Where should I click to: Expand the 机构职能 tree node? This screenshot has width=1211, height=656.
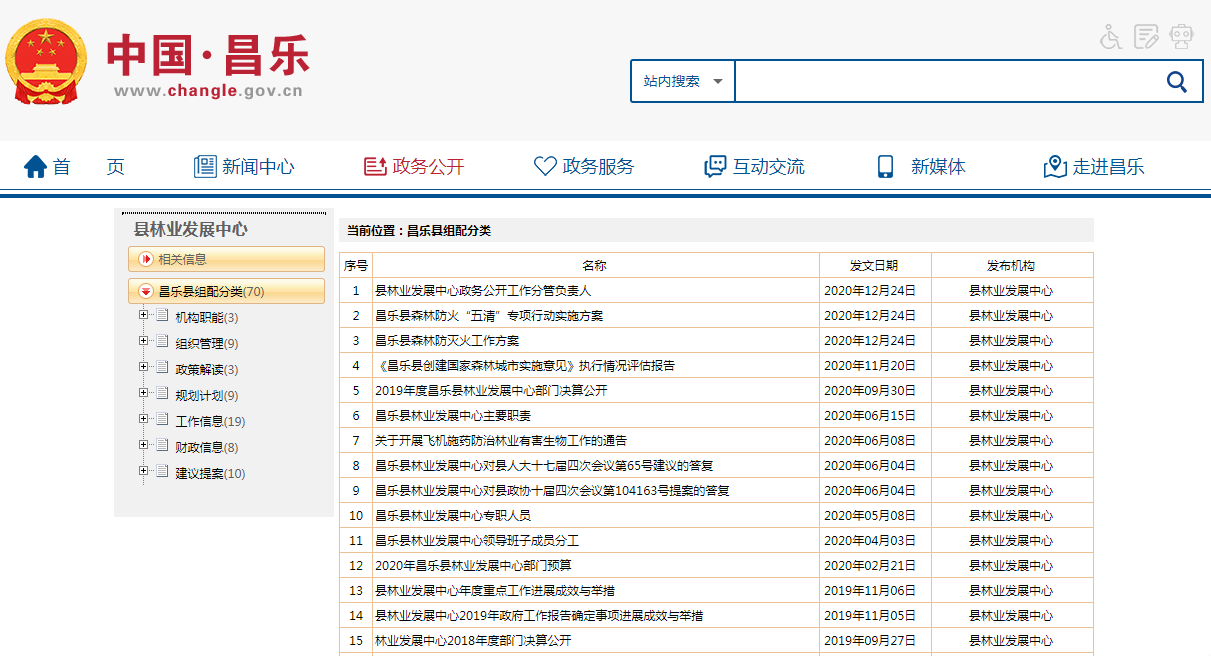pyautogui.click(x=144, y=316)
